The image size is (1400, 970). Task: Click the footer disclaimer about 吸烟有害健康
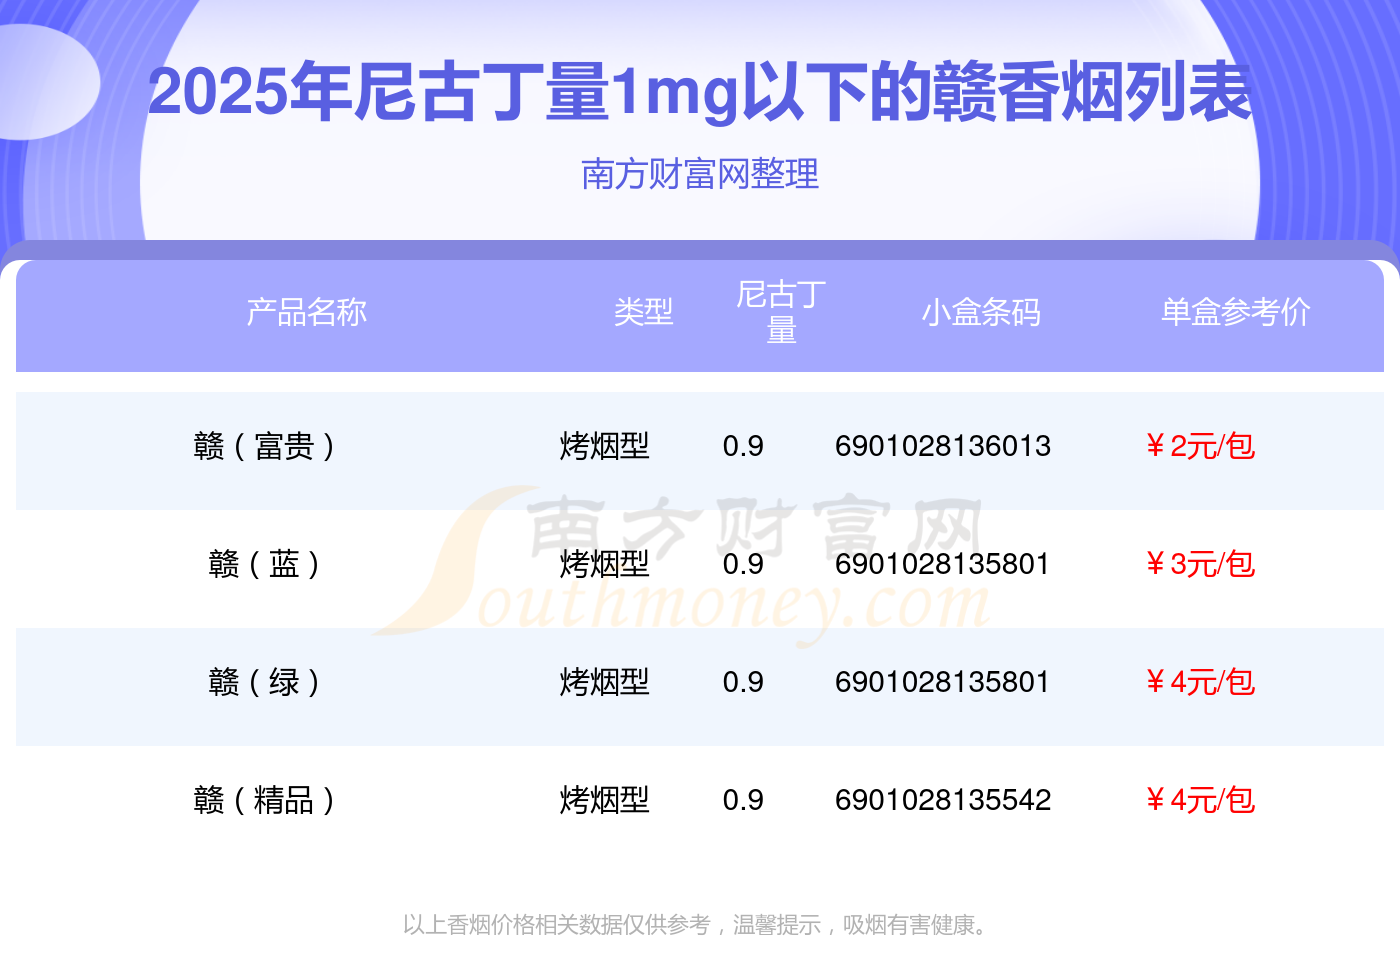pyautogui.click(x=697, y=925)
